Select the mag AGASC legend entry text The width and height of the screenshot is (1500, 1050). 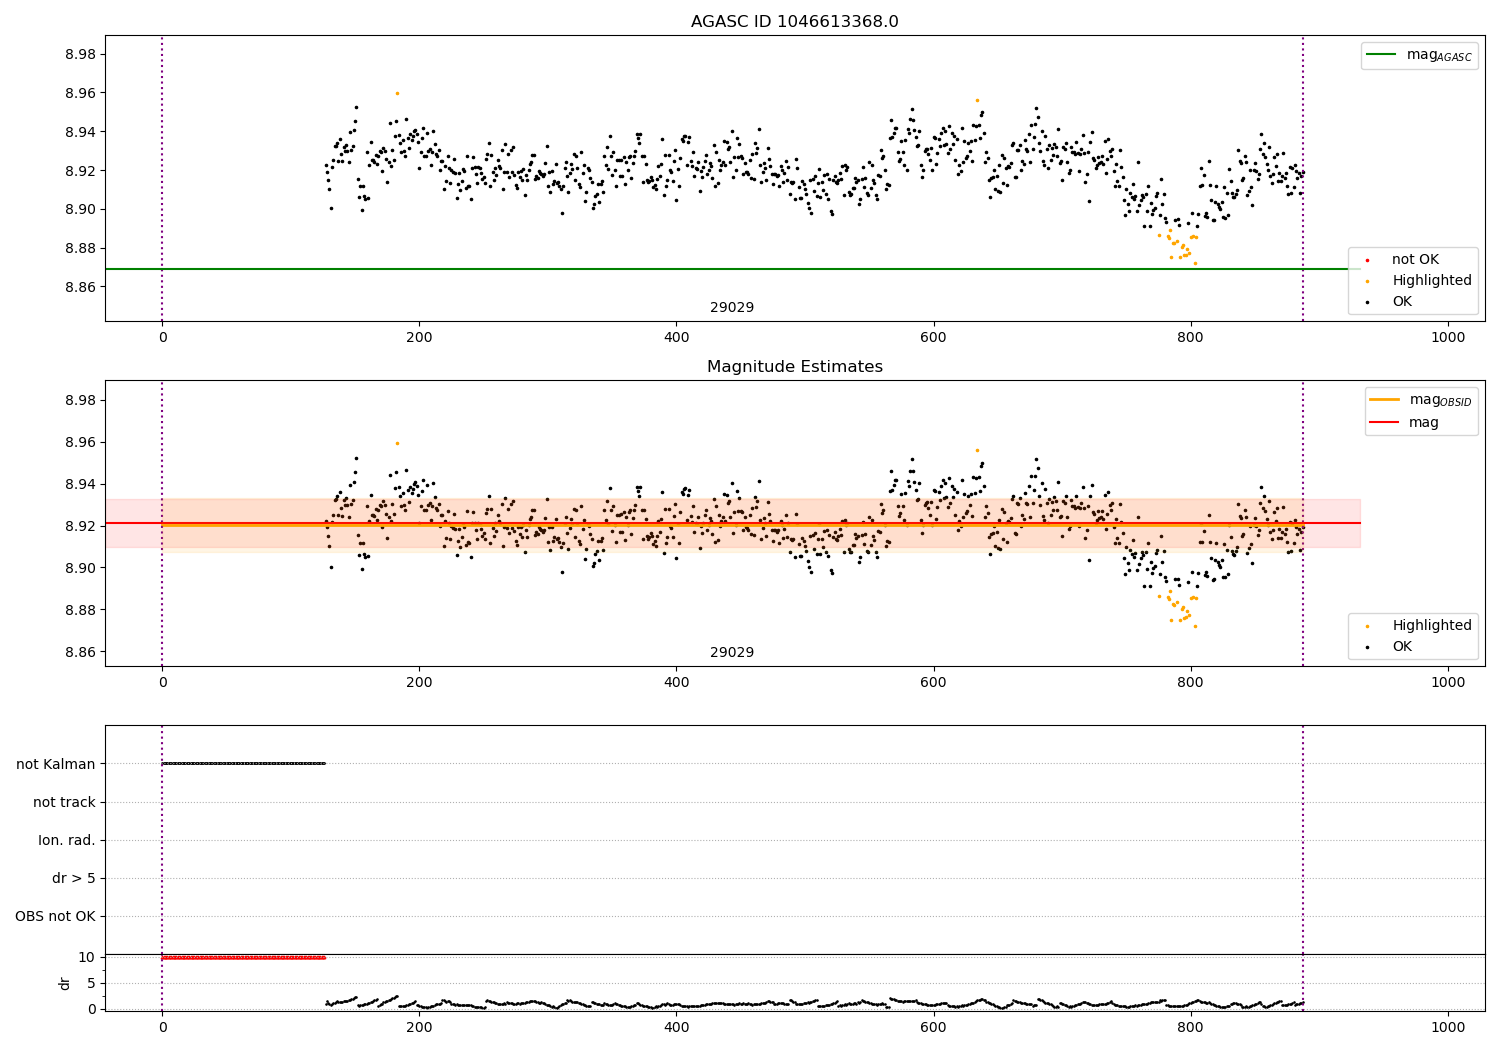[x=1439, y=55]
